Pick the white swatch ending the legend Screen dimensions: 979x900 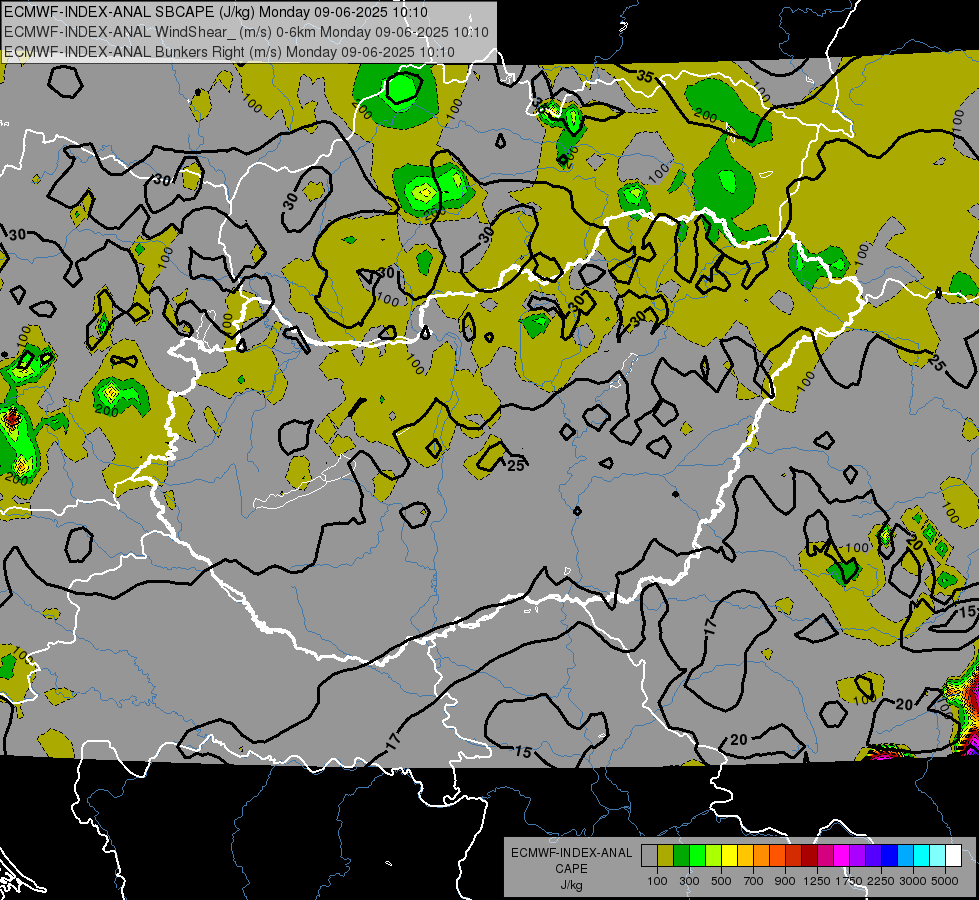953,855
